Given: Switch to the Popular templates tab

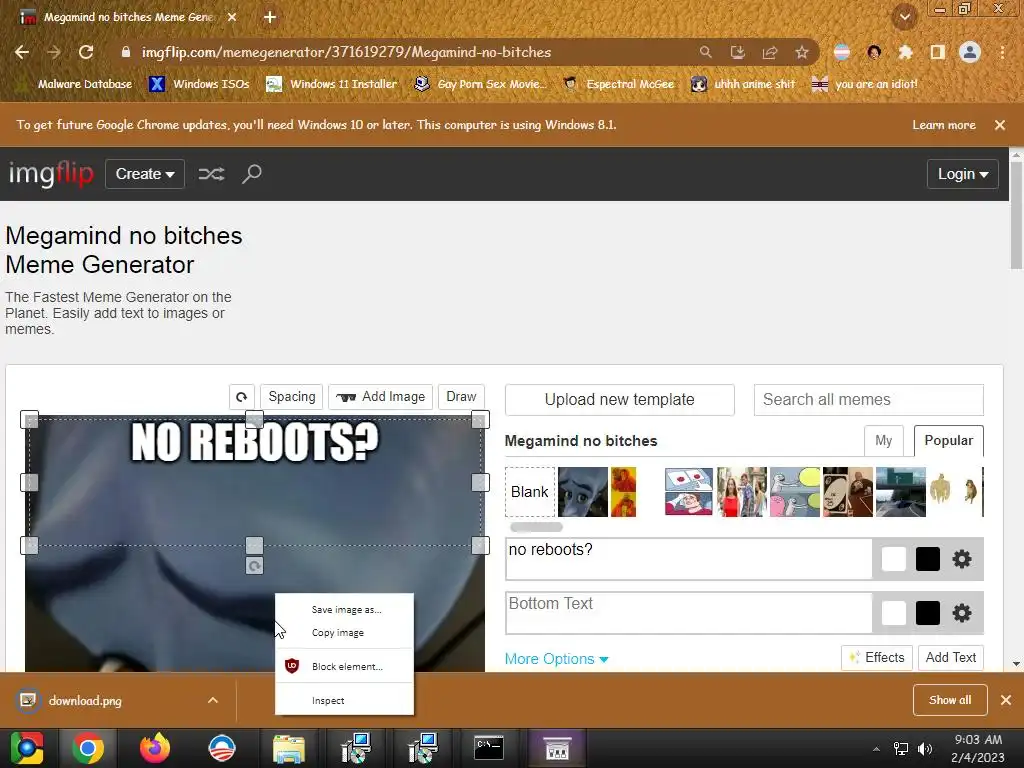Looking at the screenshot, I should pos(948,441).
